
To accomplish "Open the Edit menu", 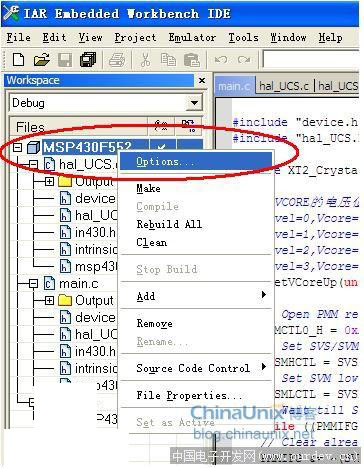I will point(54,38).
